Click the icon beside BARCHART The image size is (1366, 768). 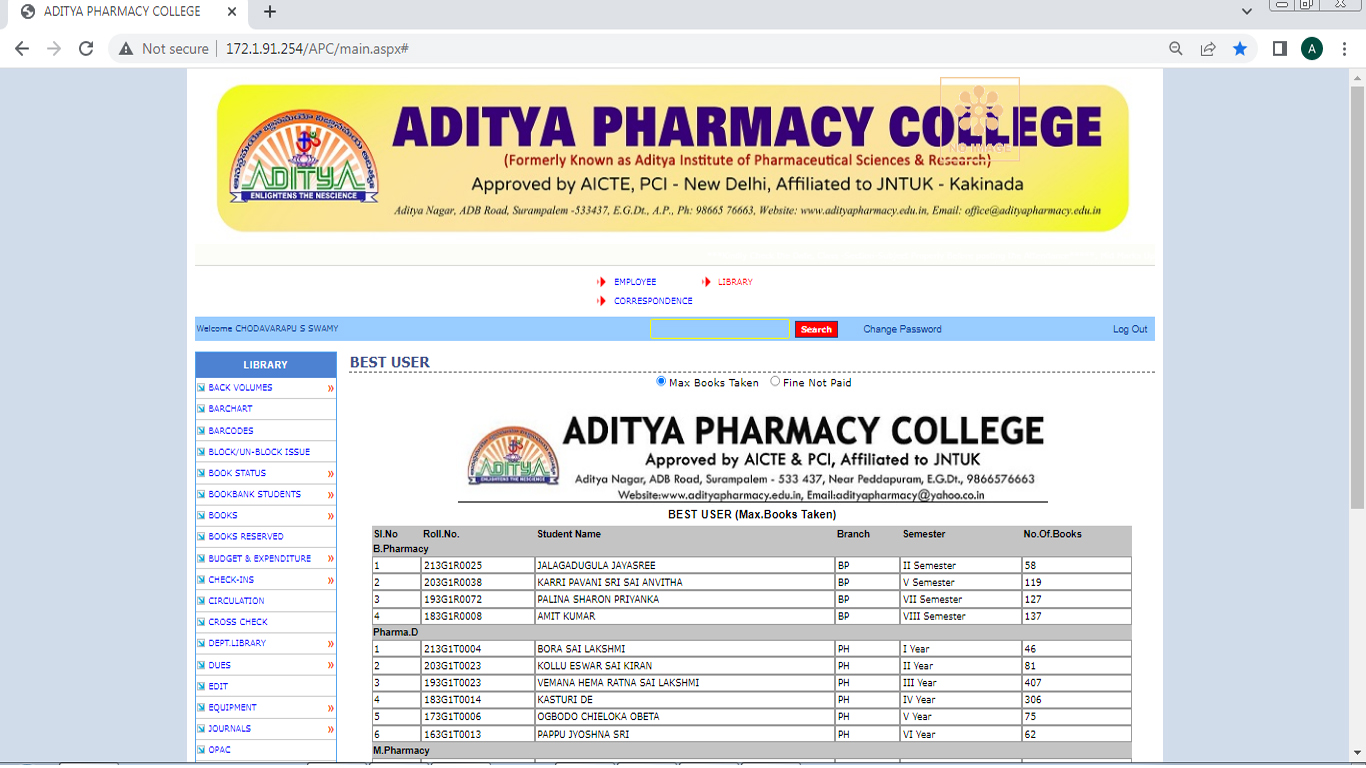pos(201,409)
